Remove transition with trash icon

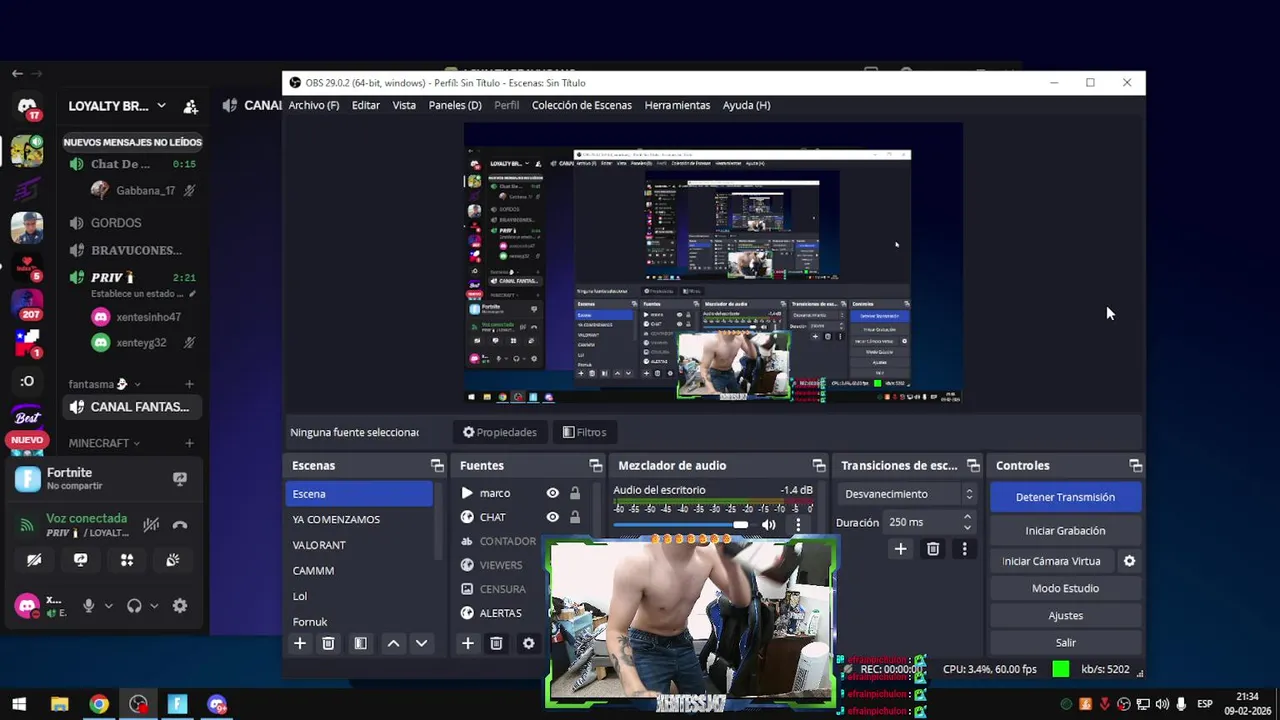[933, 549]
